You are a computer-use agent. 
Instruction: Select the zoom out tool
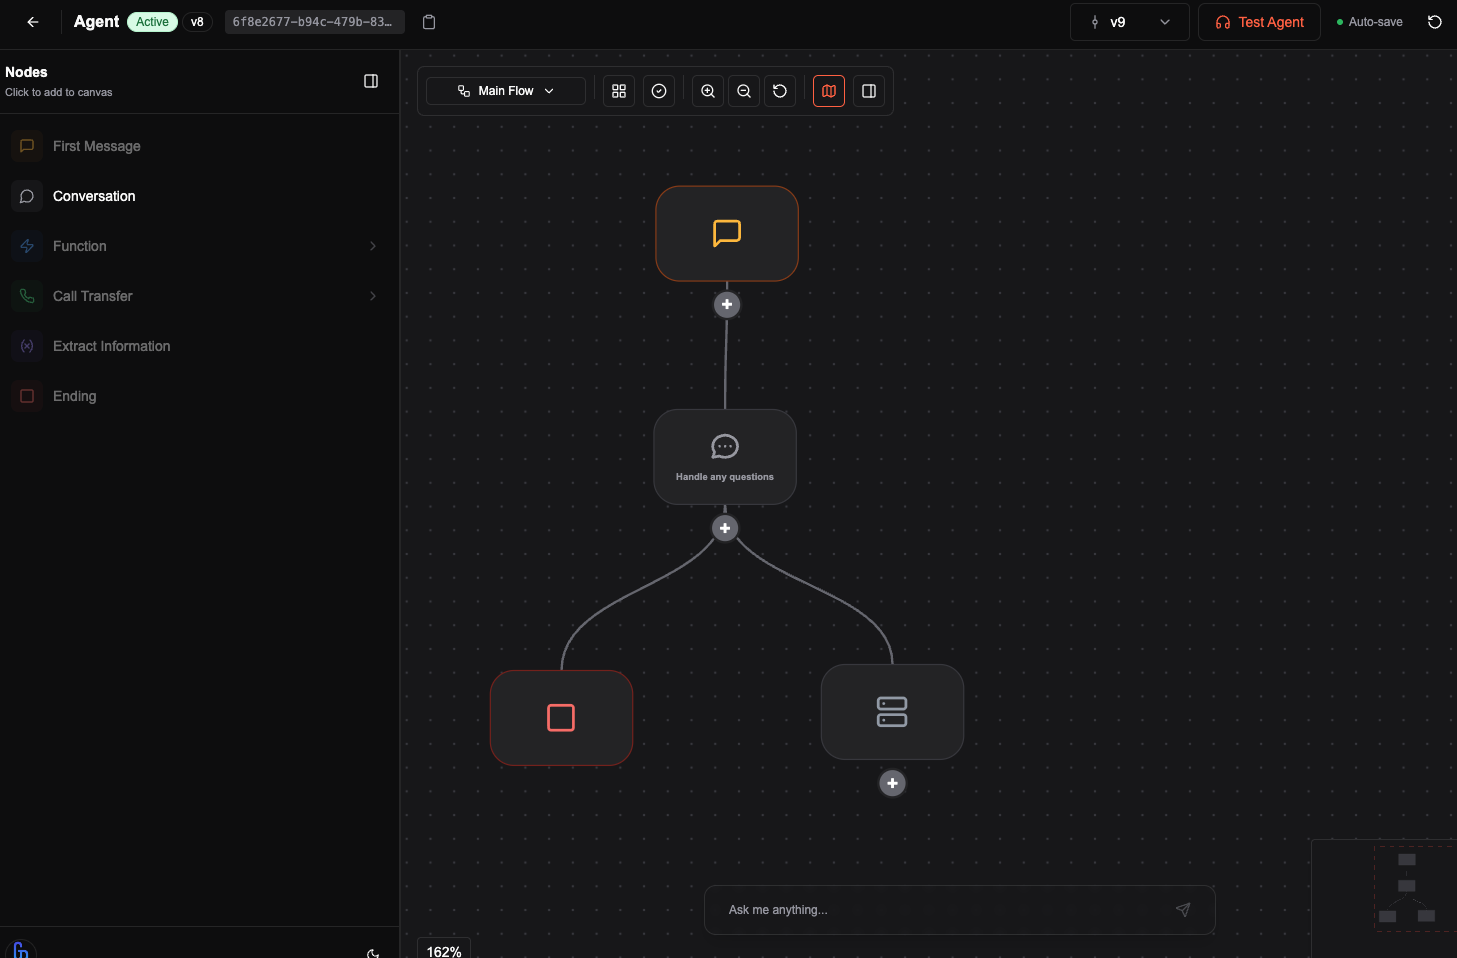click(744, 91)
